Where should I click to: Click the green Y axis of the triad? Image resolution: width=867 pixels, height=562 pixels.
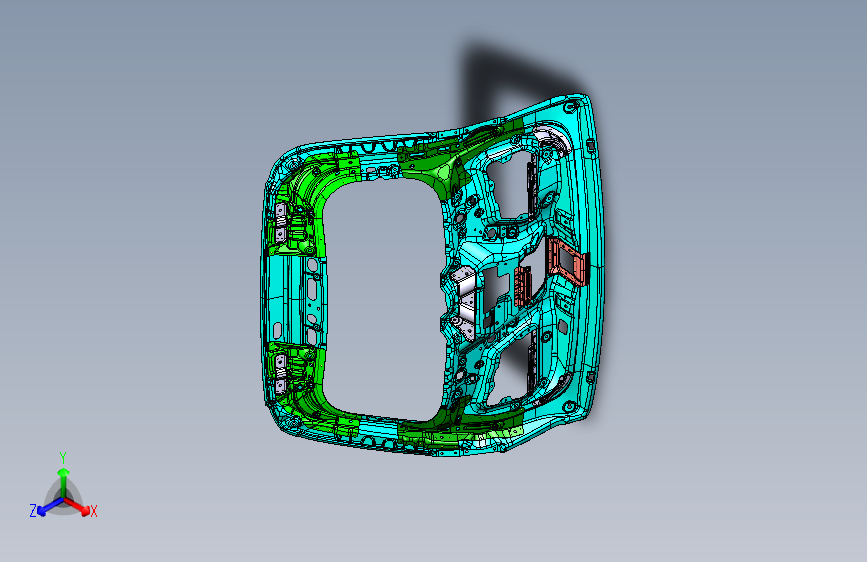click(x=64, y=482)
